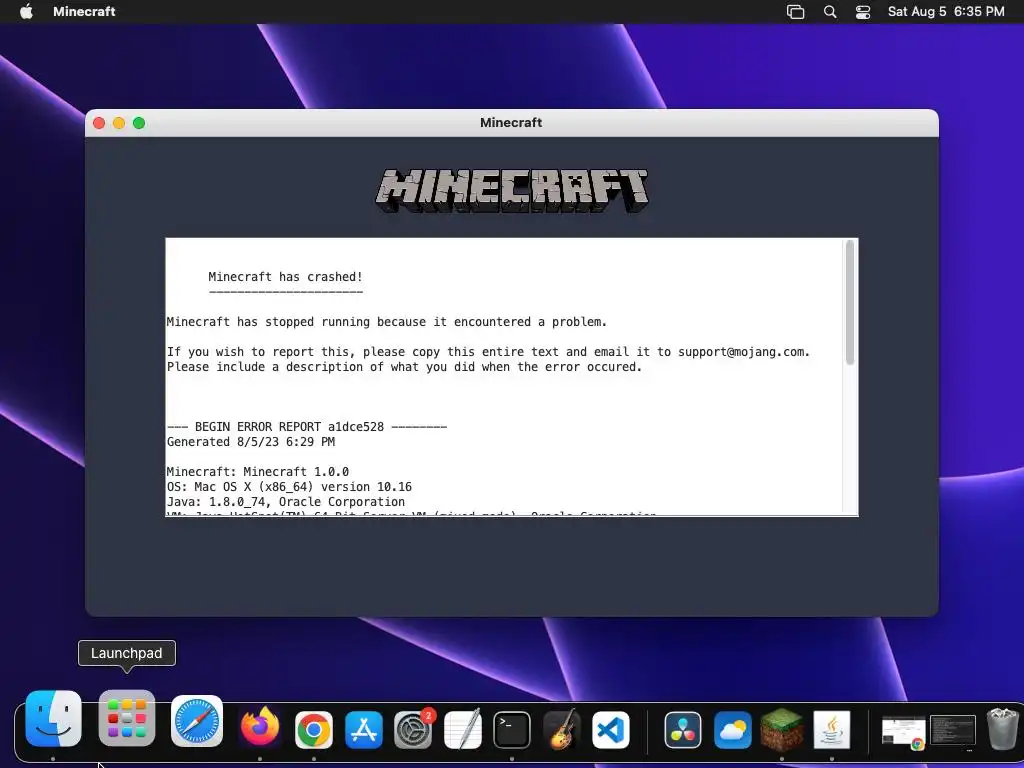Maximize the Minecraft window with green button
The height and width of the screenshot is (768, 1024).
click(x=139, y=123)
